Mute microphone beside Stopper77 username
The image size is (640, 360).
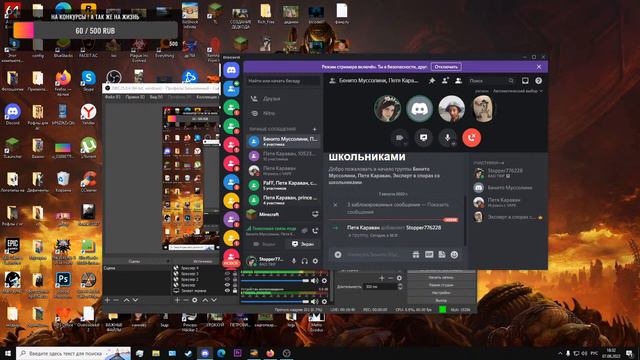[293, 261]
